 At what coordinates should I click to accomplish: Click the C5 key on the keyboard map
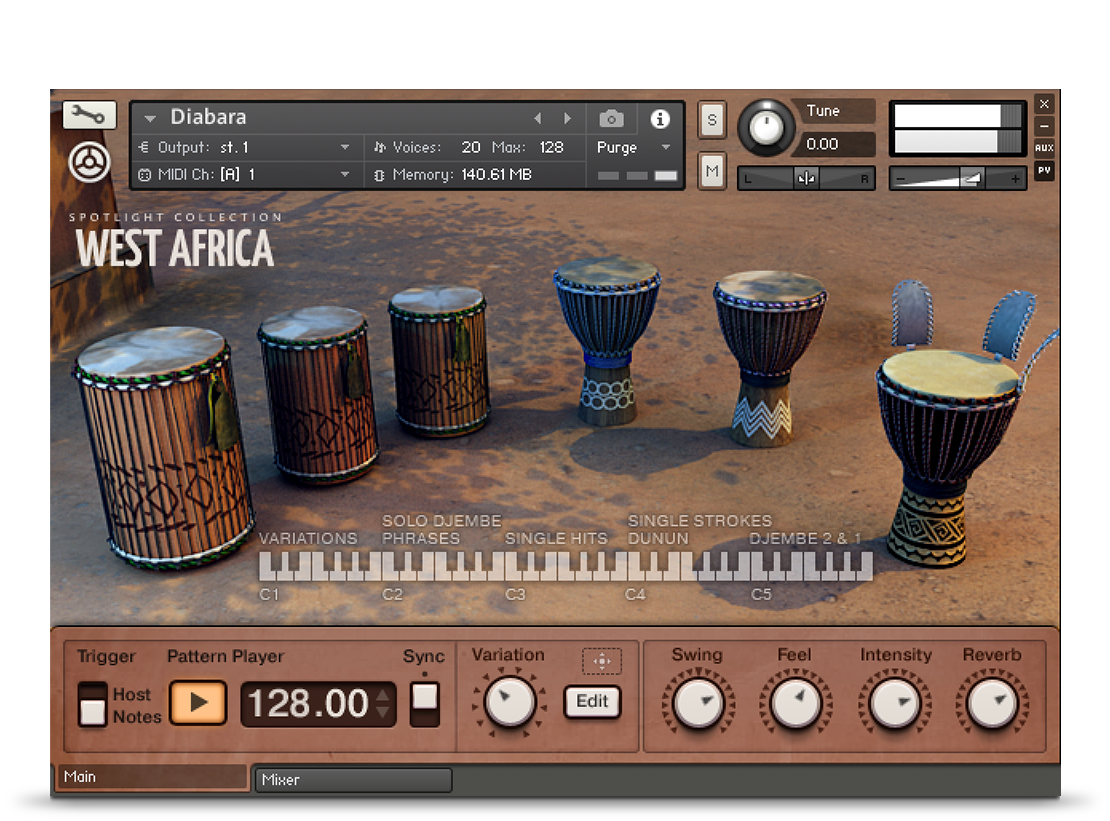coord(757,567)
